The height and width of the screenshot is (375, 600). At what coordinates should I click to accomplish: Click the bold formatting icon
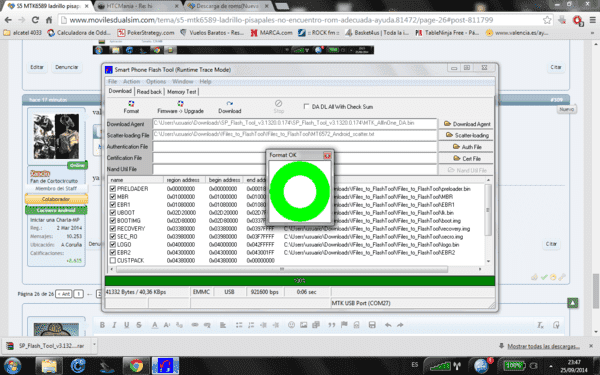(102, 325)
